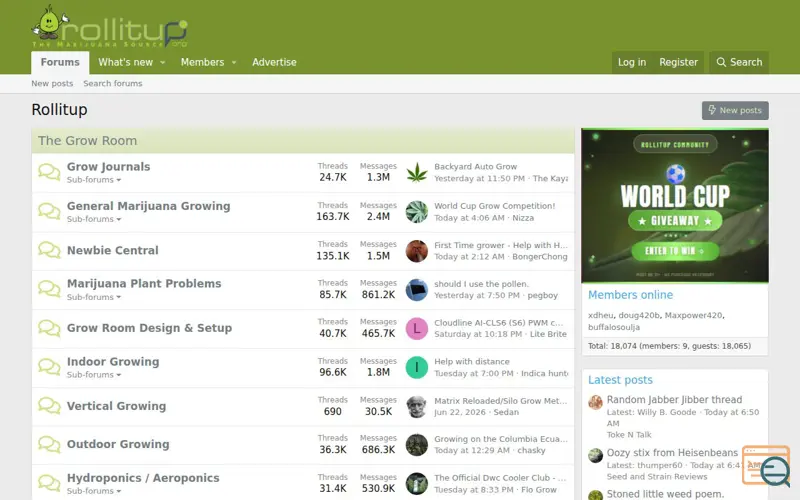
Task: Click Sedan avatar in Vertical Growing row
Action: click(x=417, y=407)
